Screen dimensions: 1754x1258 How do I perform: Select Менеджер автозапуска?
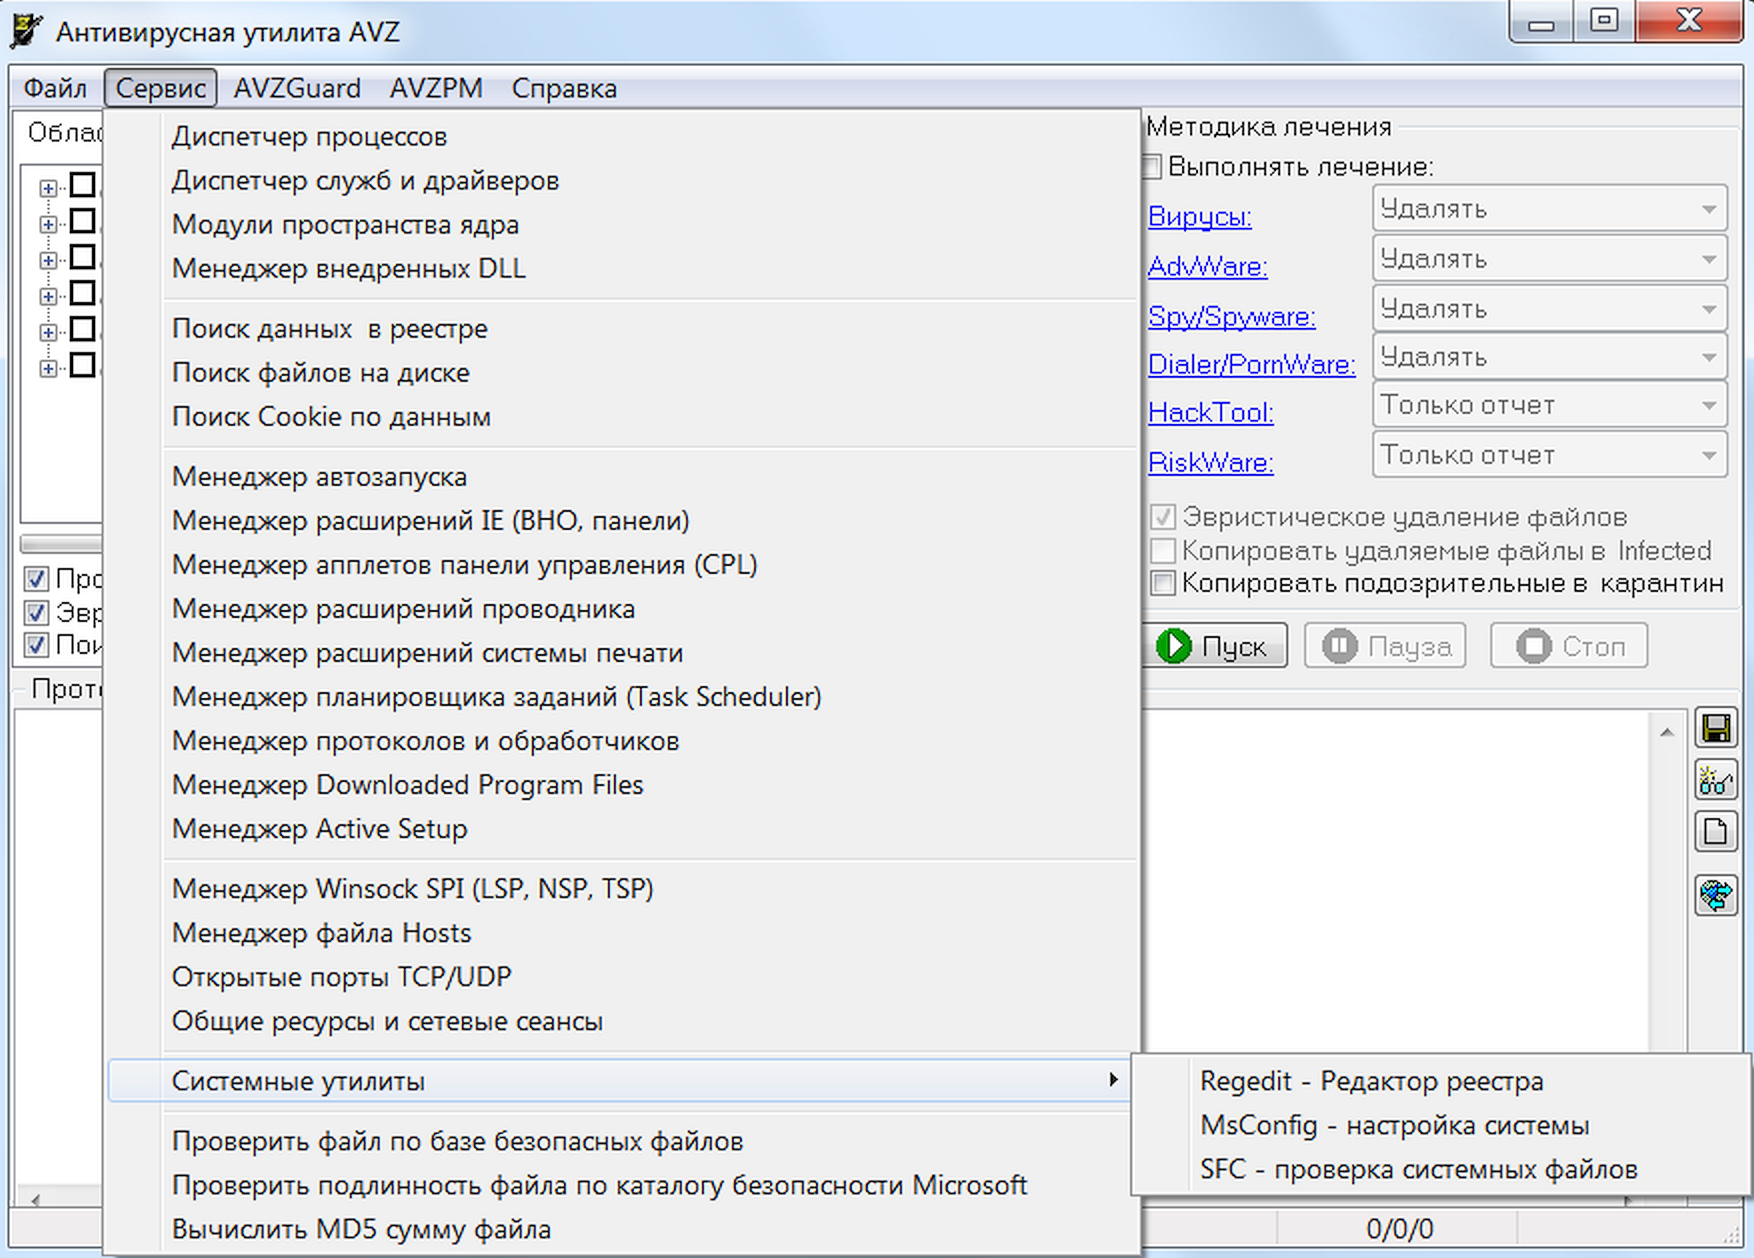622,476
